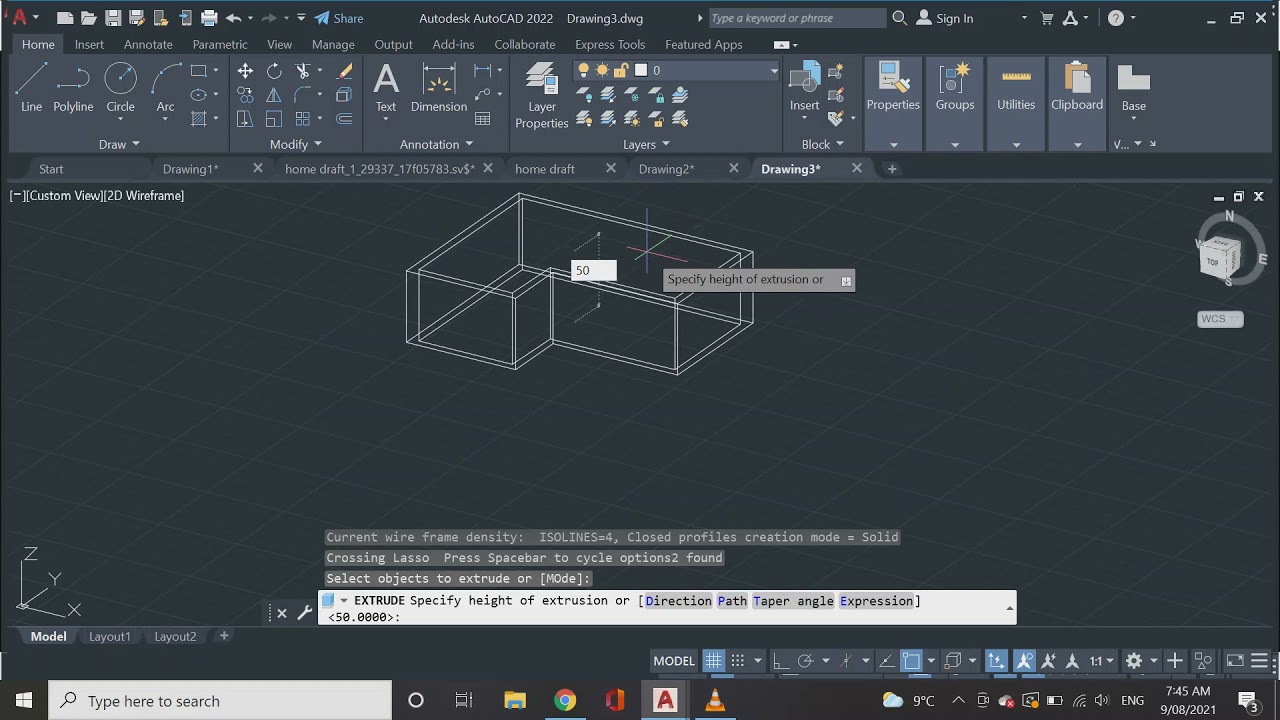Screen dimensions: 1280x720
Task: Activate the Rotate tool
Action: [x=274, y=71]
